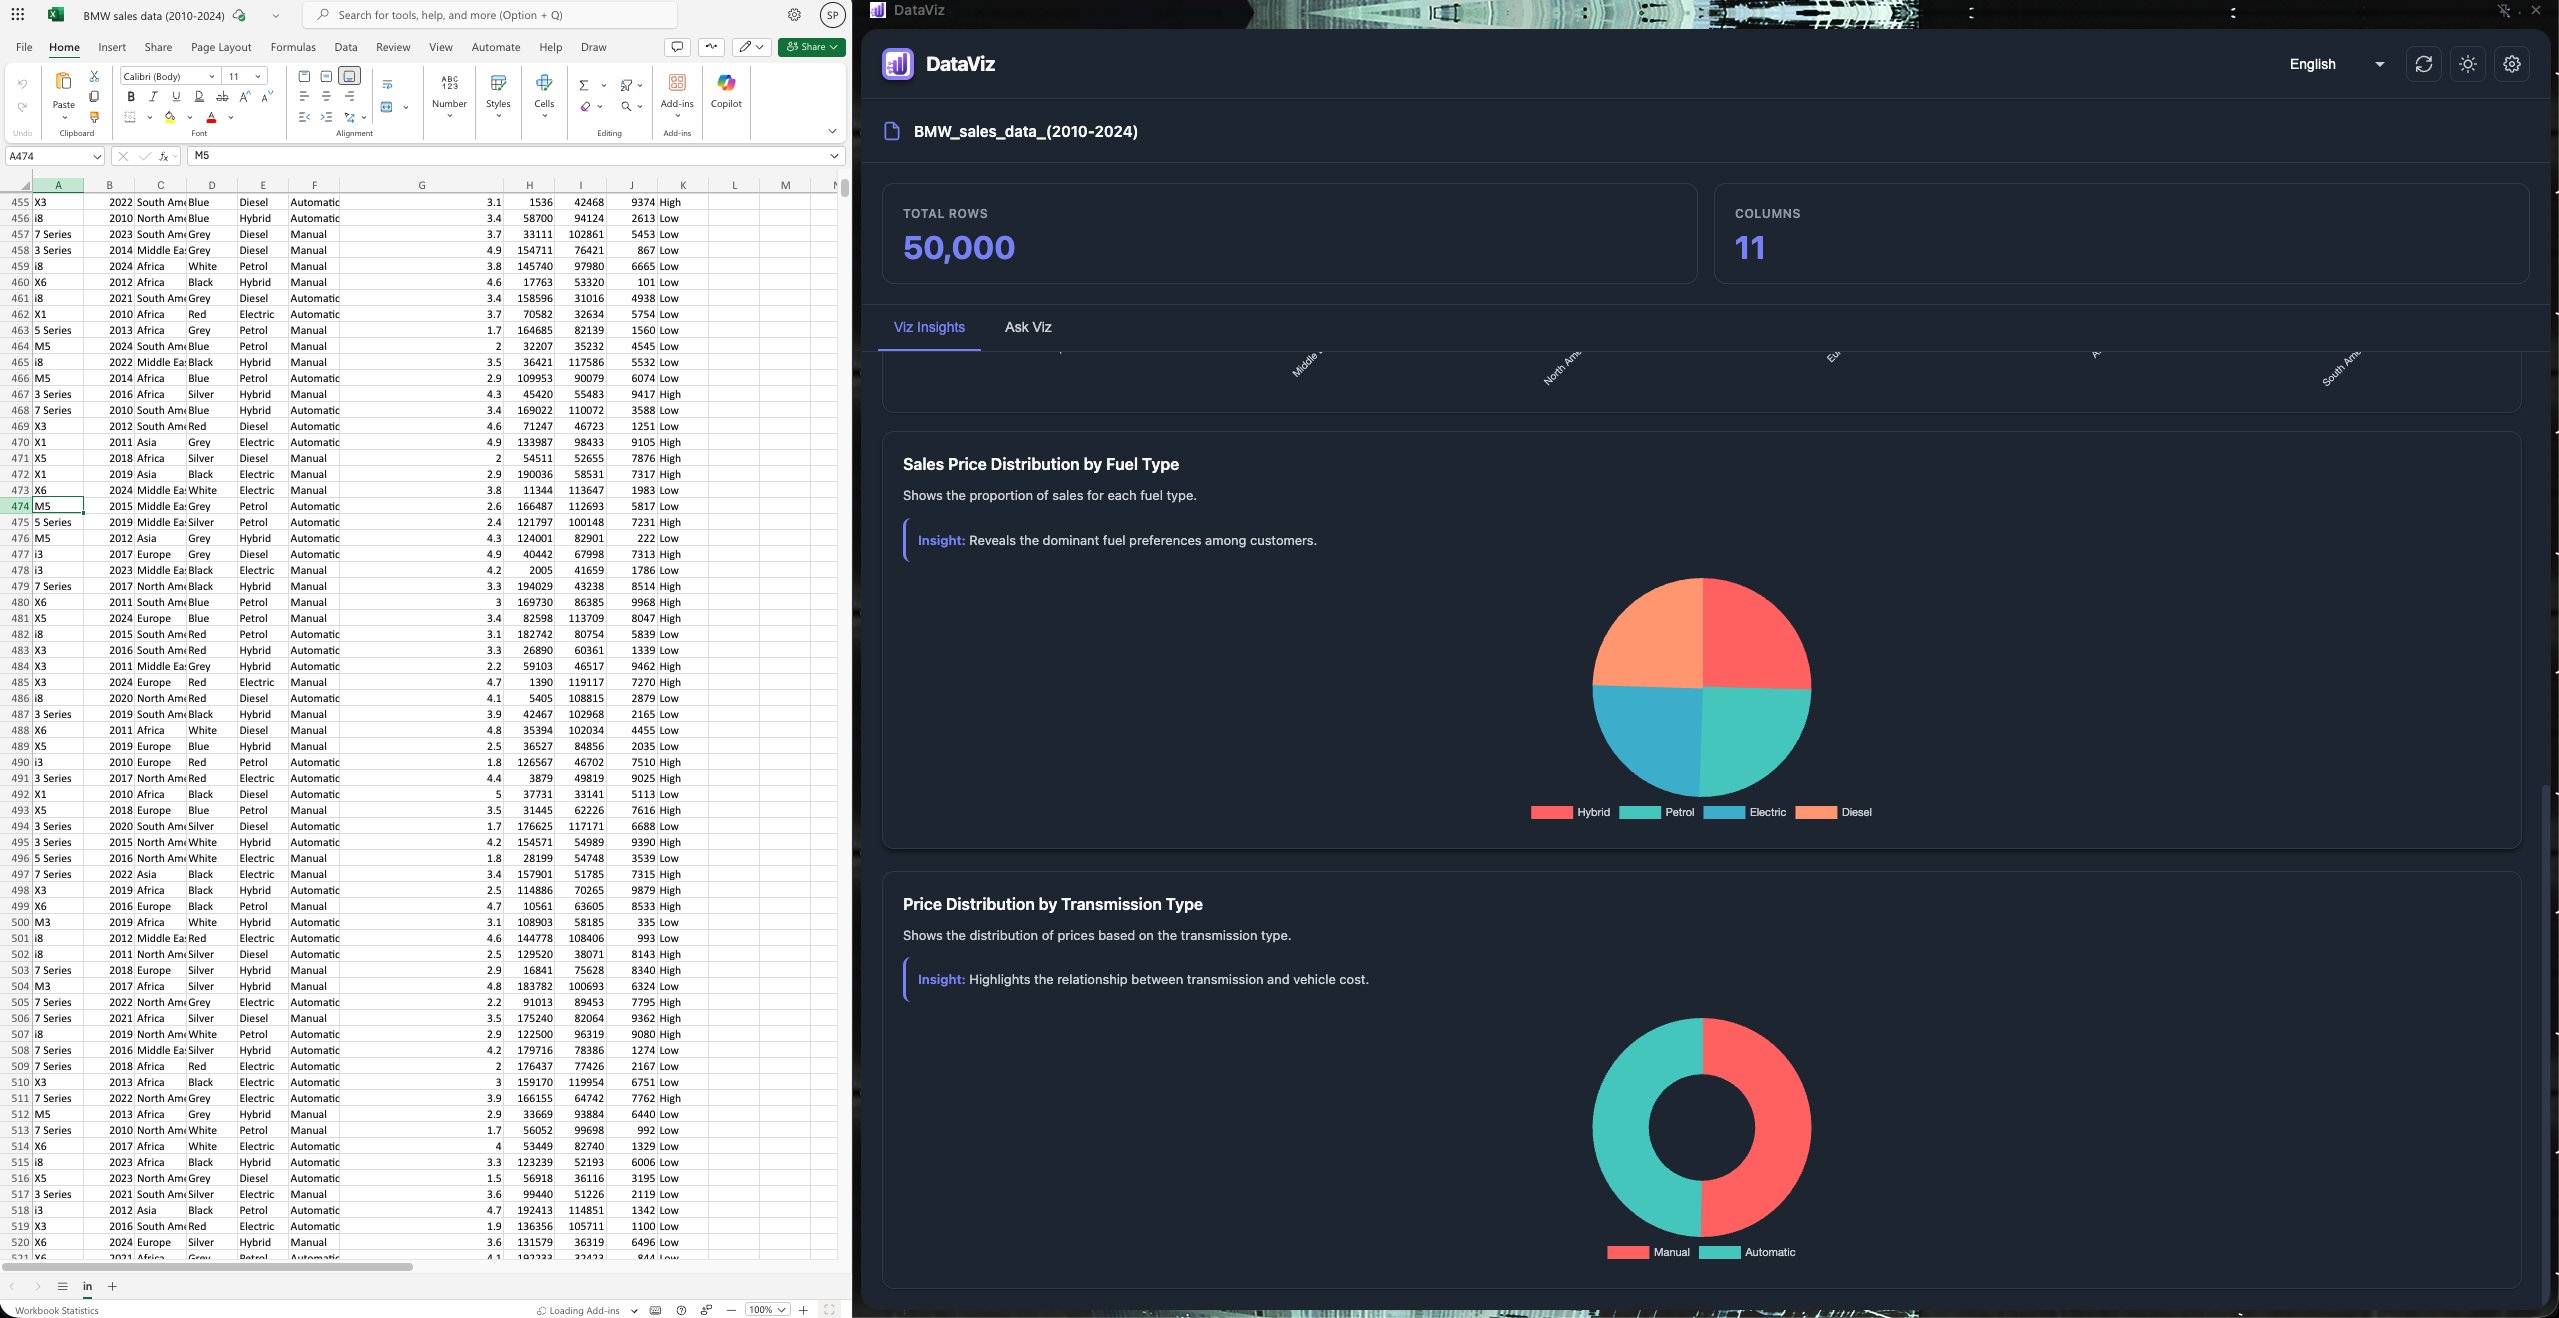
Task: Click the Format Painter brush icon
Action: tap(94, 117)
